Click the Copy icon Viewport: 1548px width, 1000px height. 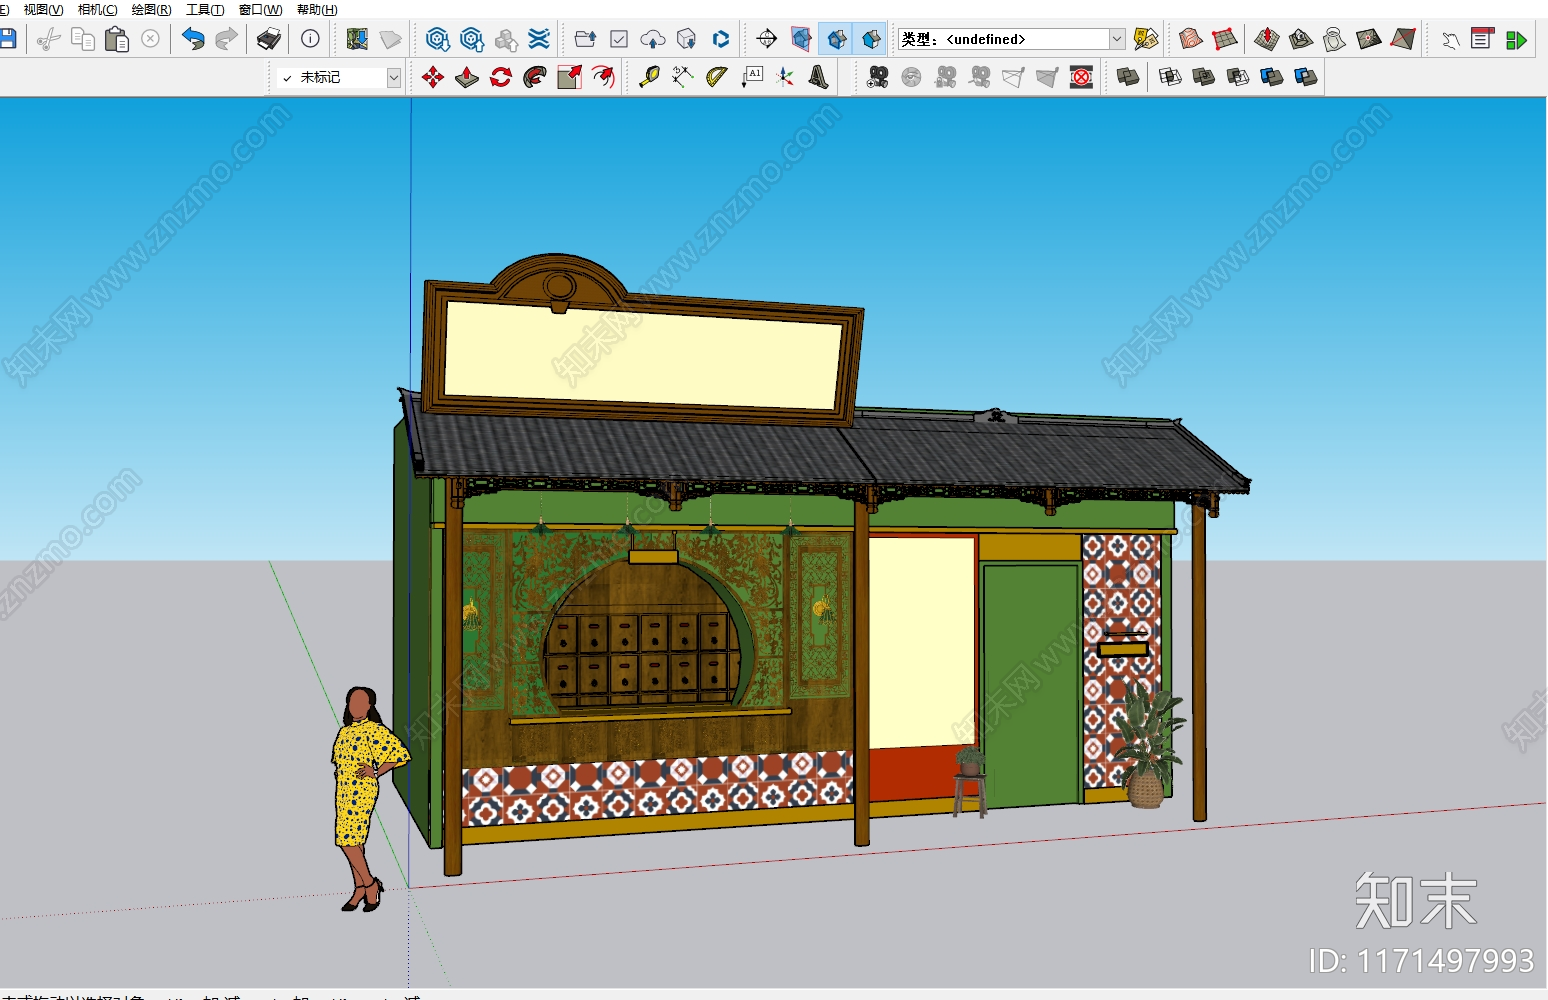[x=82, y=39]
